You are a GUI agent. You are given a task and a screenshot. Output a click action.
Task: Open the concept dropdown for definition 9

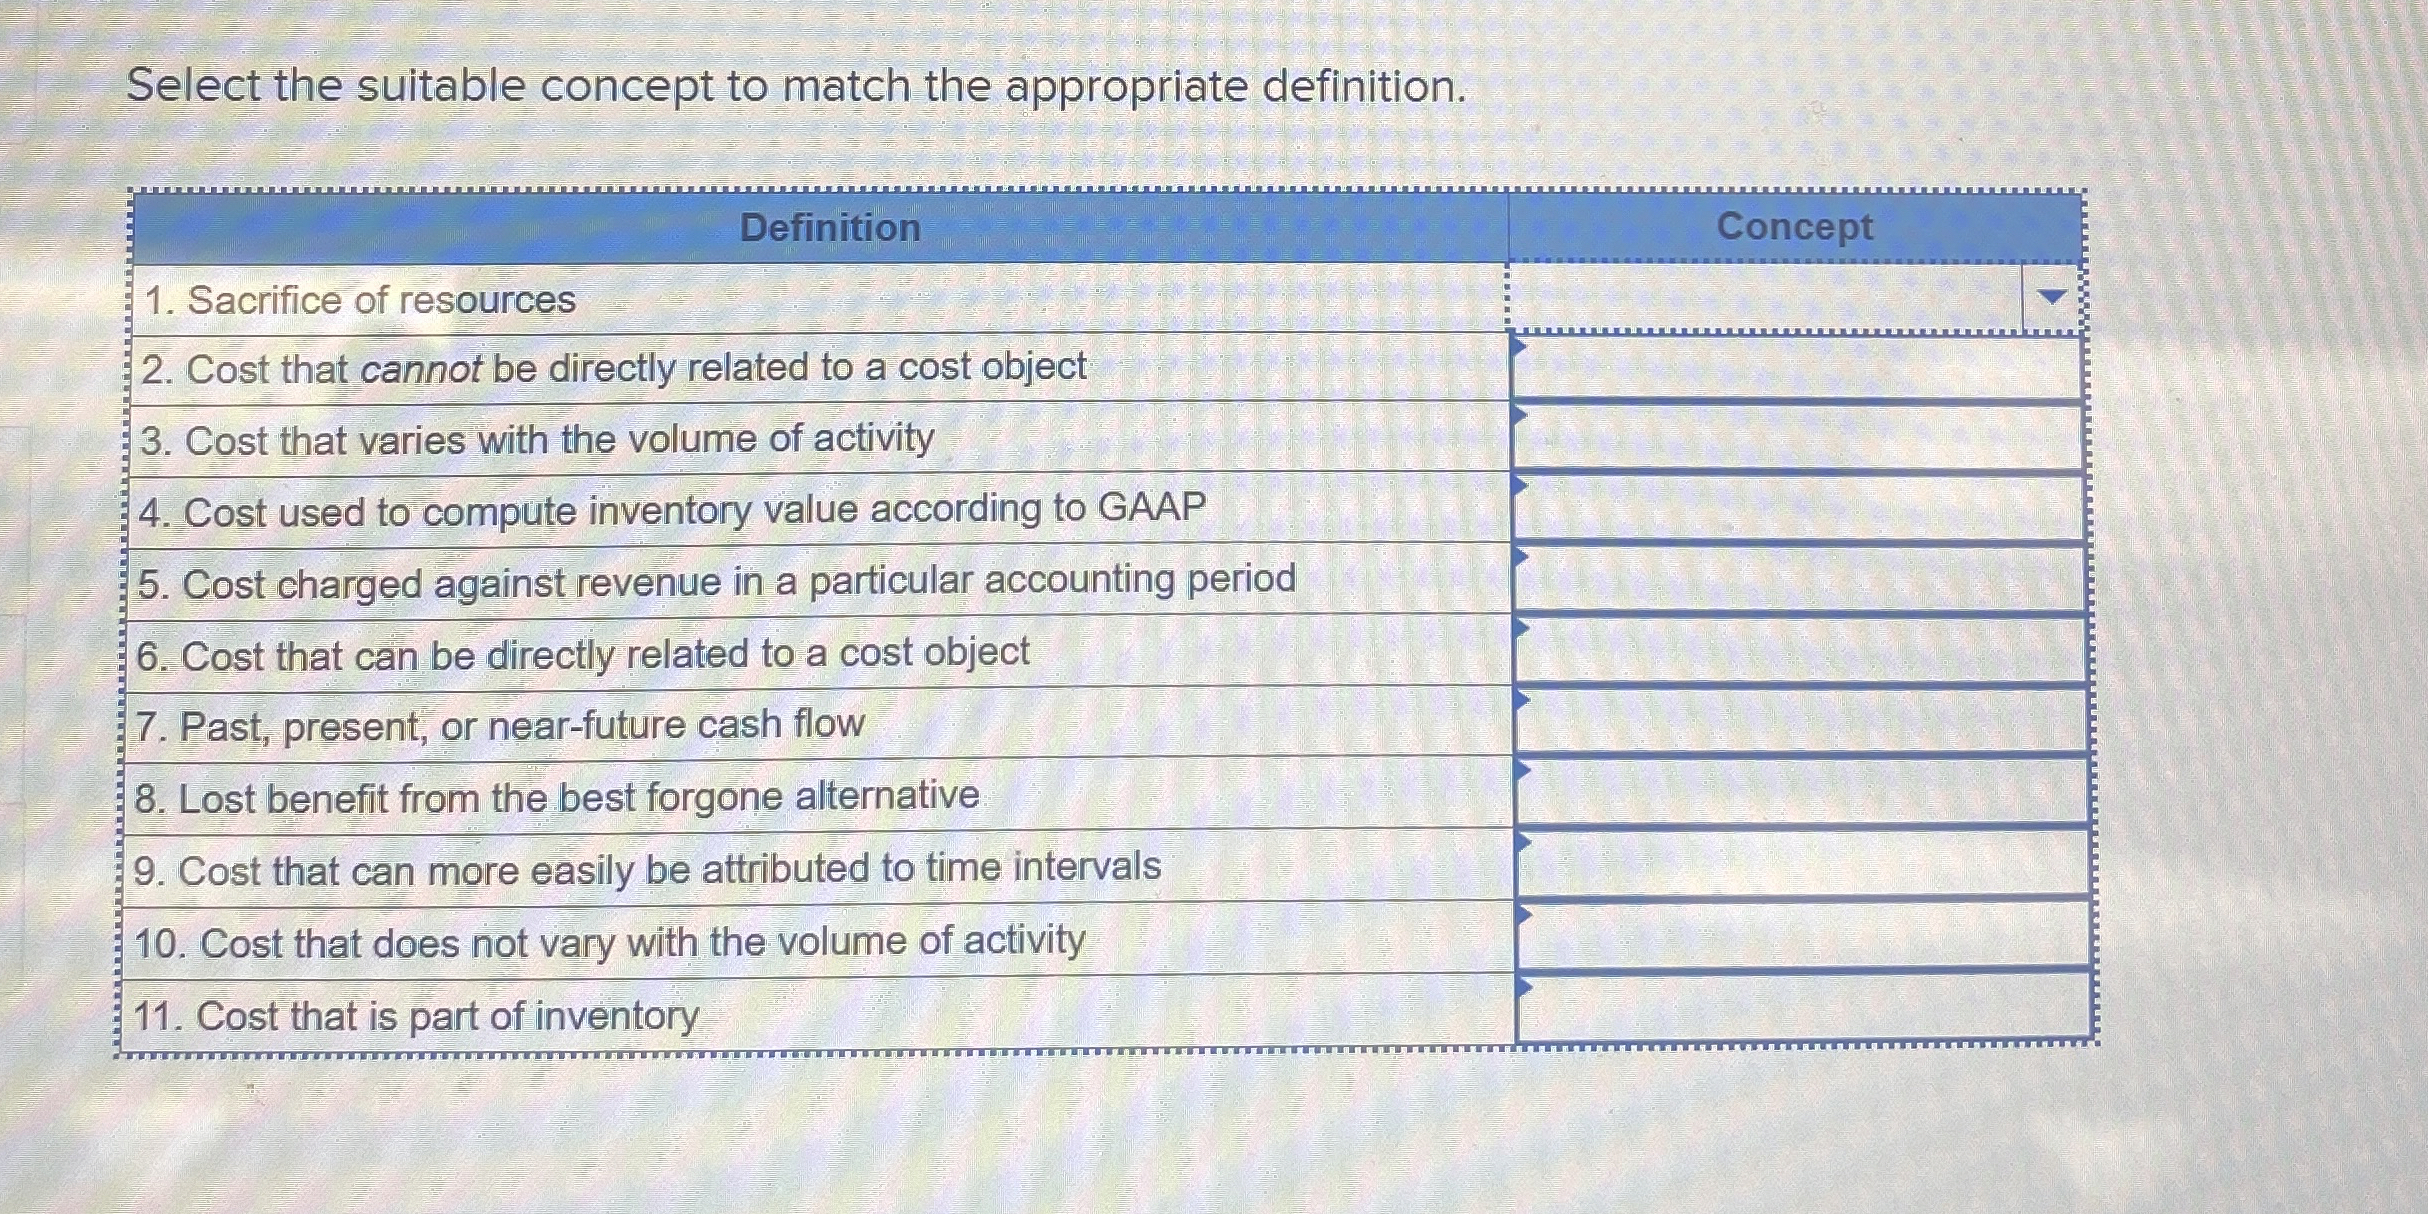pyautogui.click(x=1790, y=869)
